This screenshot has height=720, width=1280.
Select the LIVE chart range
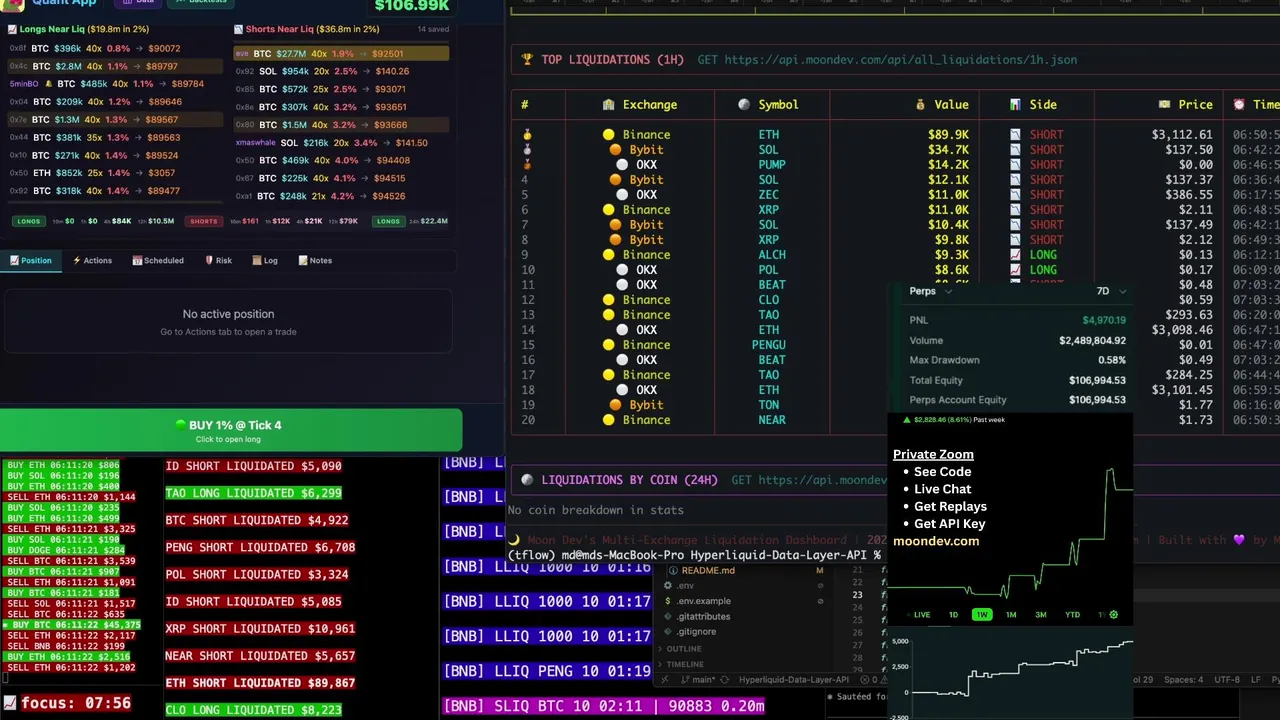pos(922,615)
